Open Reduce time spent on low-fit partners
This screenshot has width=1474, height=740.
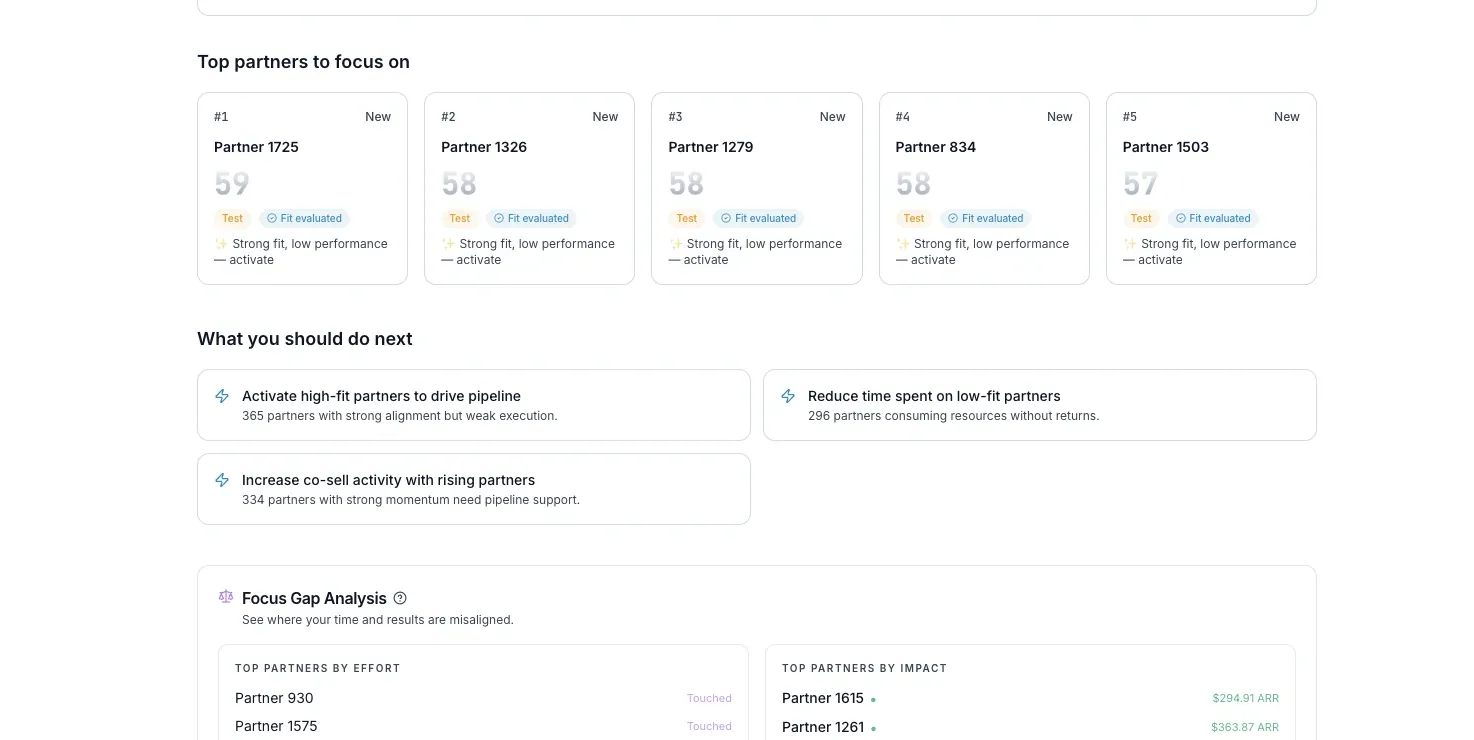click(1040, 405)
